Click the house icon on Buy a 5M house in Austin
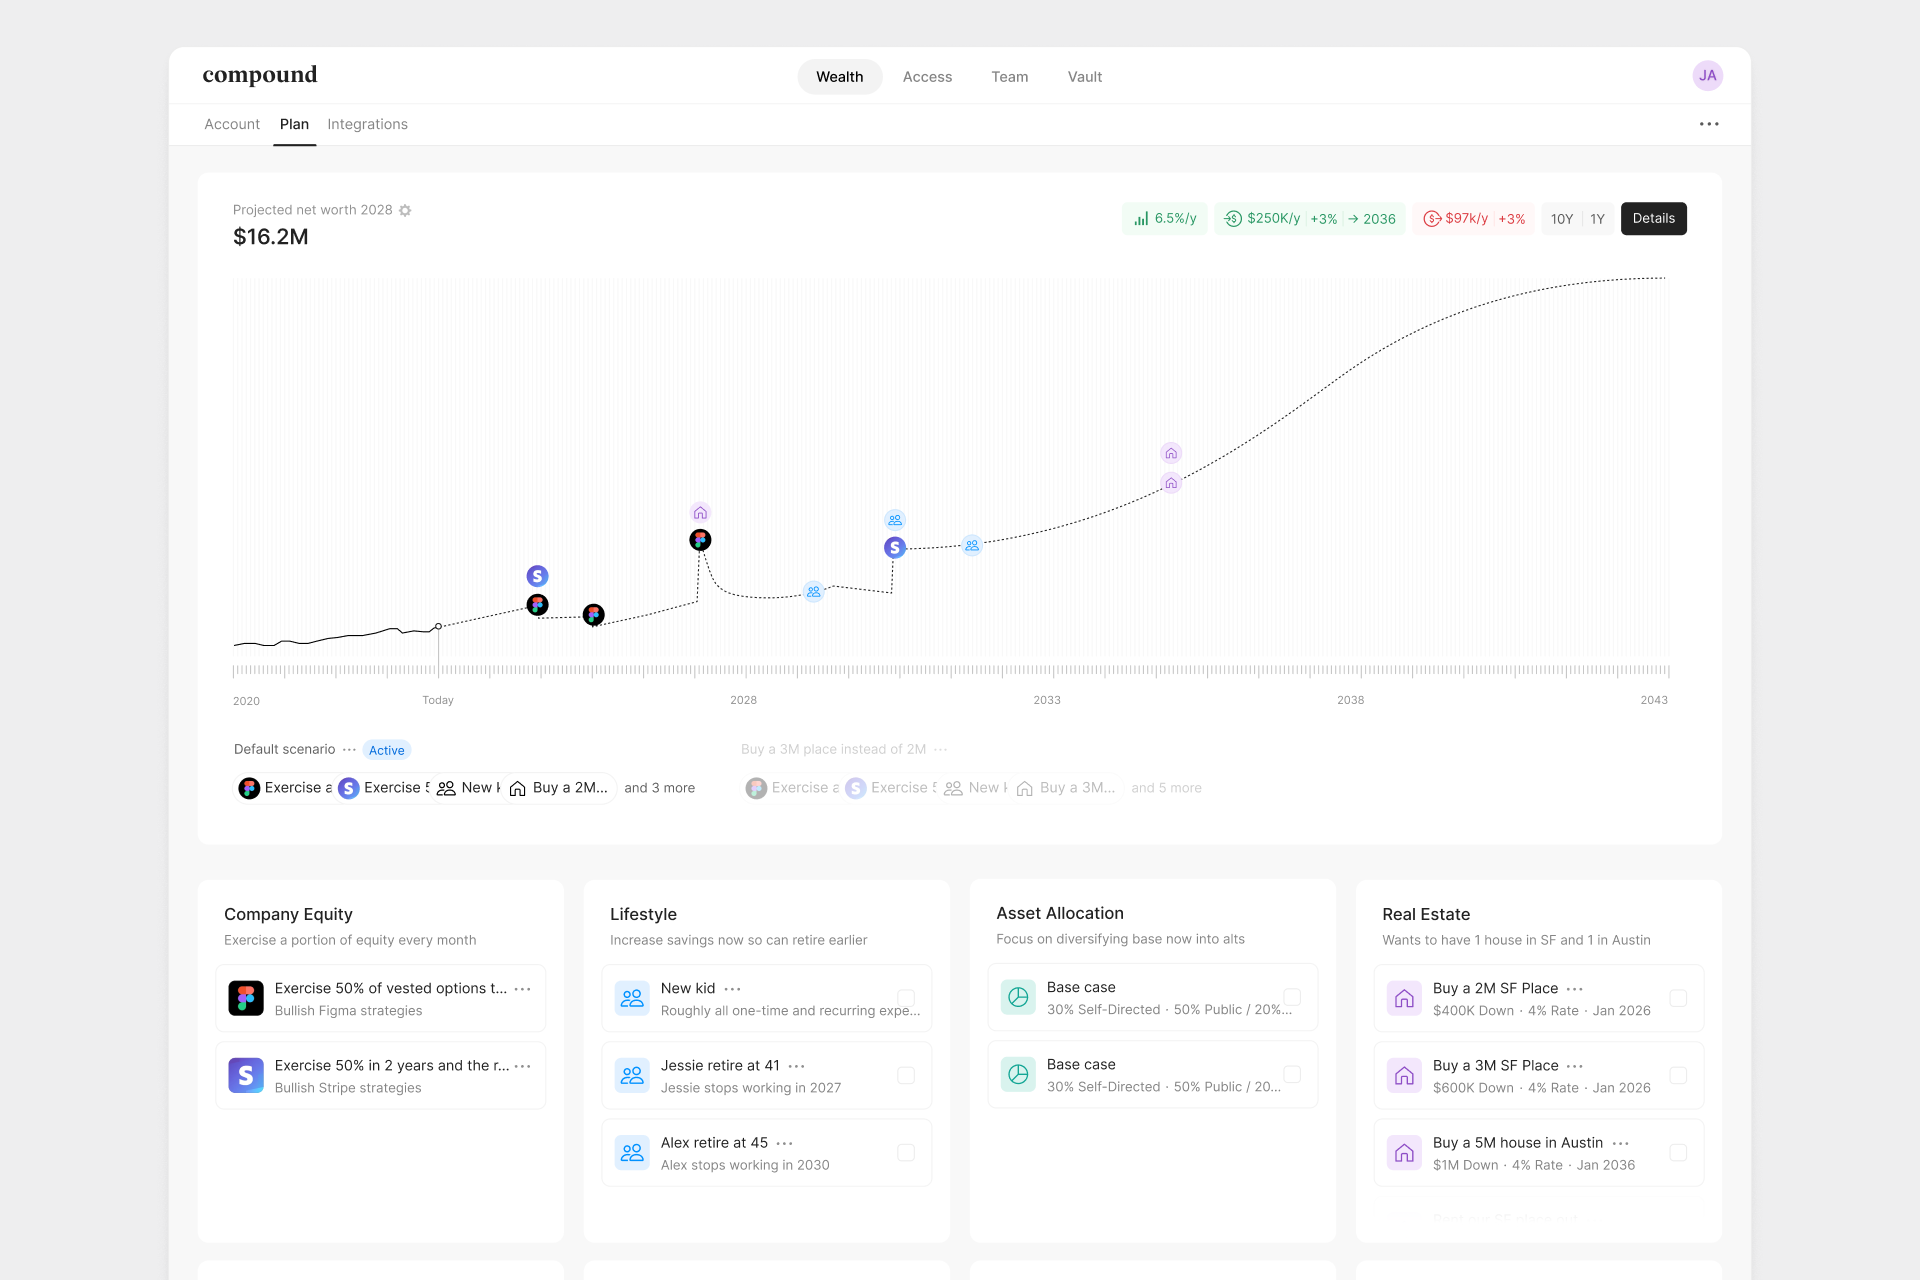This screenshot has width=1920, height=1280. [1404, 1152]
